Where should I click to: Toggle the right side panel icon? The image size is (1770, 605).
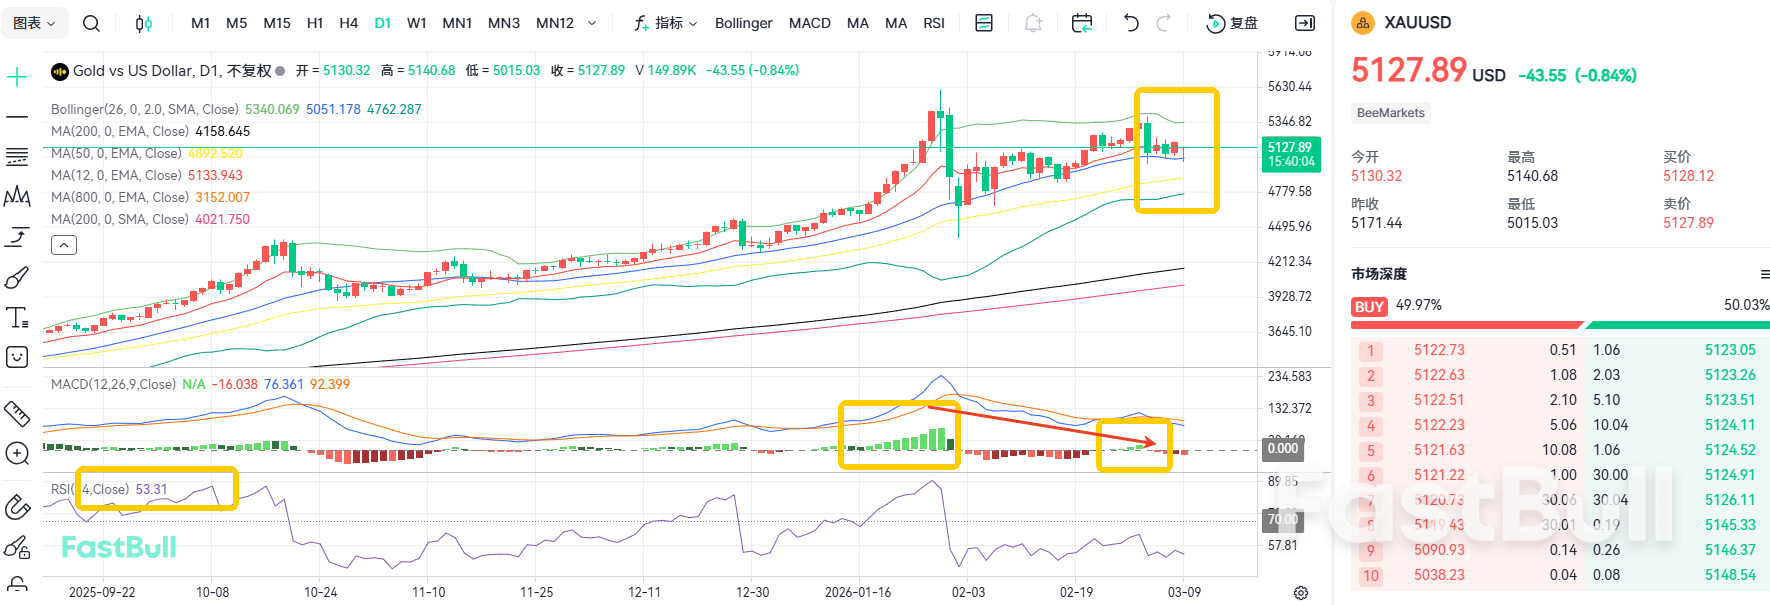(x=1305, y=23)
